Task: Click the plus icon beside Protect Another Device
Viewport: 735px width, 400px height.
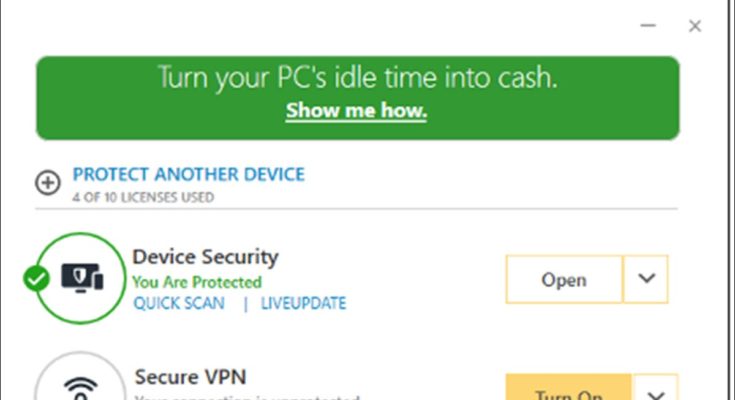Action: tap(47, 183)
